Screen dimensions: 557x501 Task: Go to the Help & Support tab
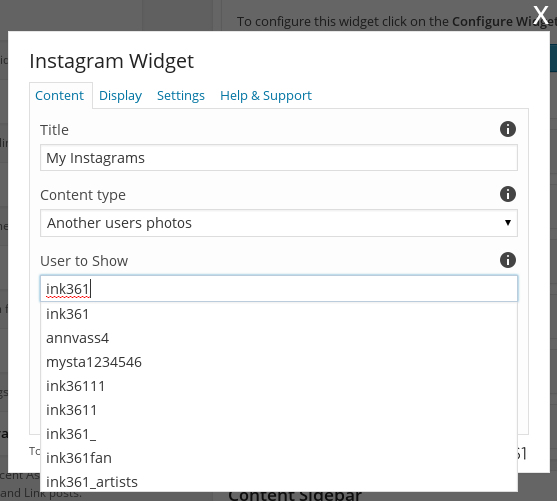[x=266, y=96]
